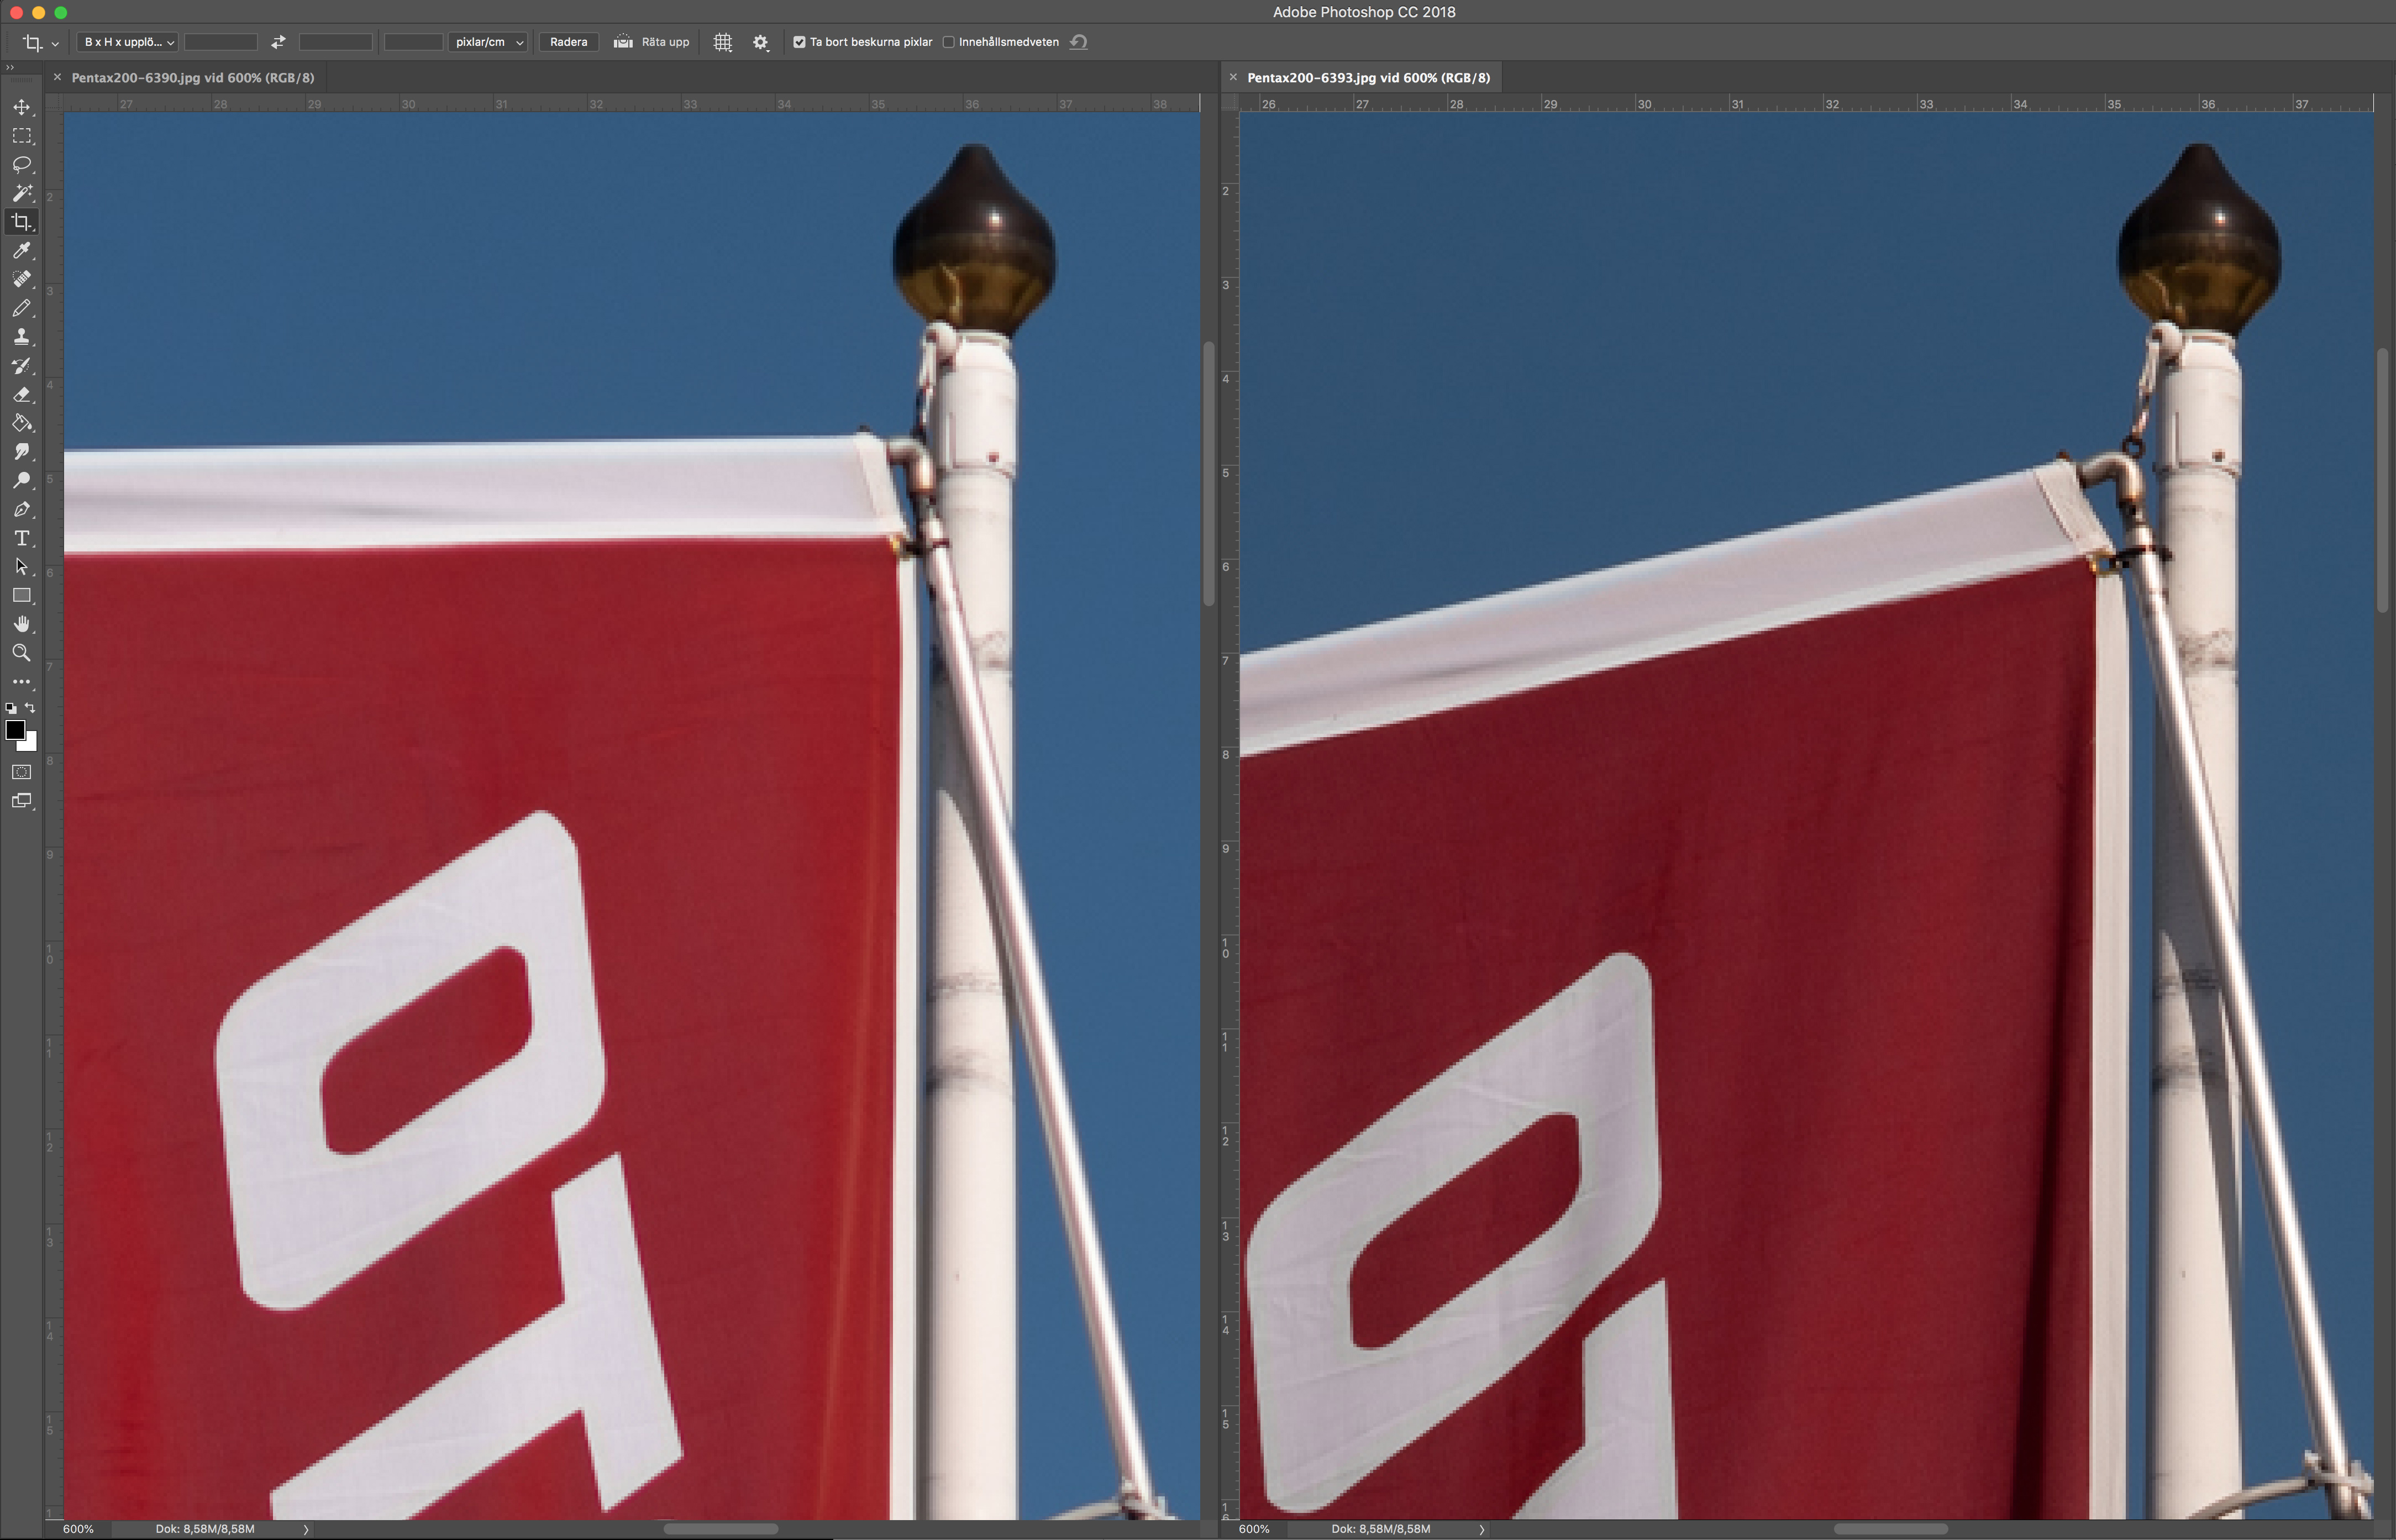Open the B x H x upplösning dropdown
The height and width of the screenshot is (1540, 2396).
(x=128, y=42)
